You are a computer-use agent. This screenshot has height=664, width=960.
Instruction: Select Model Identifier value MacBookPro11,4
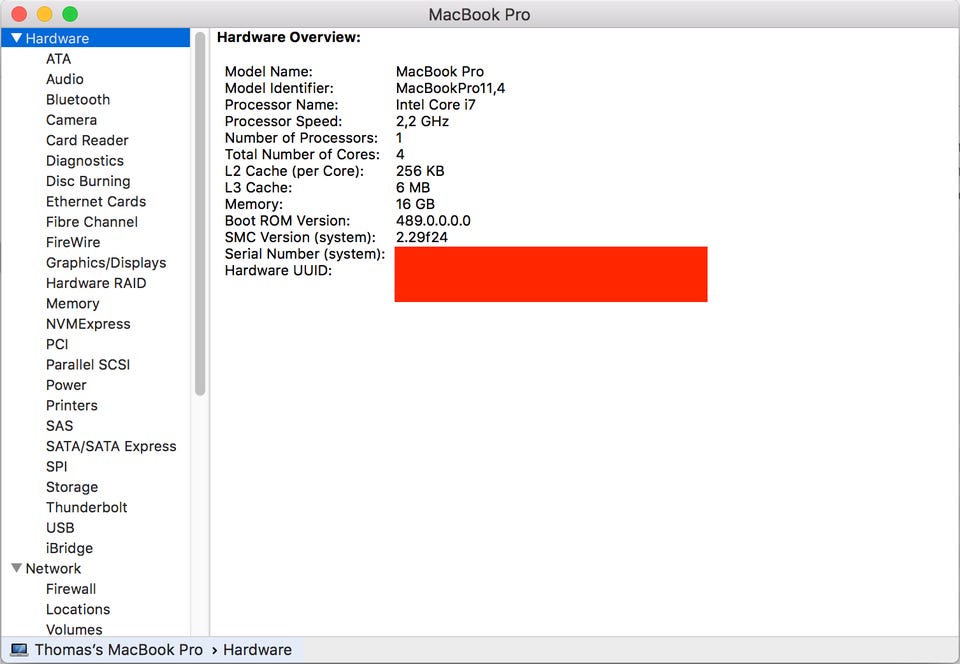(x=450, y=88)
